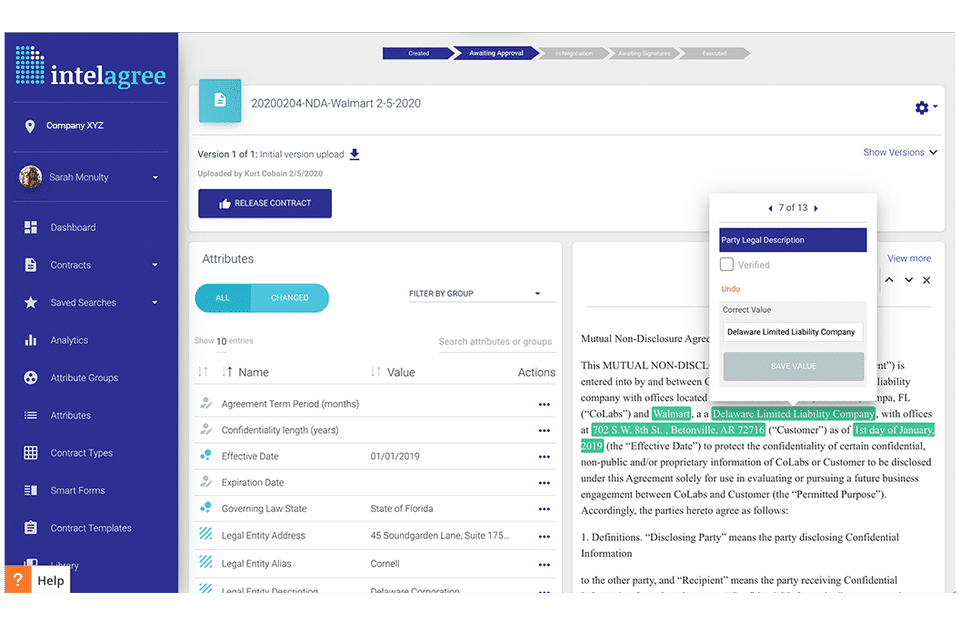Click the Contract Types grid icon
The height and width of the screenshot is (625, 960).
[30, 452]
